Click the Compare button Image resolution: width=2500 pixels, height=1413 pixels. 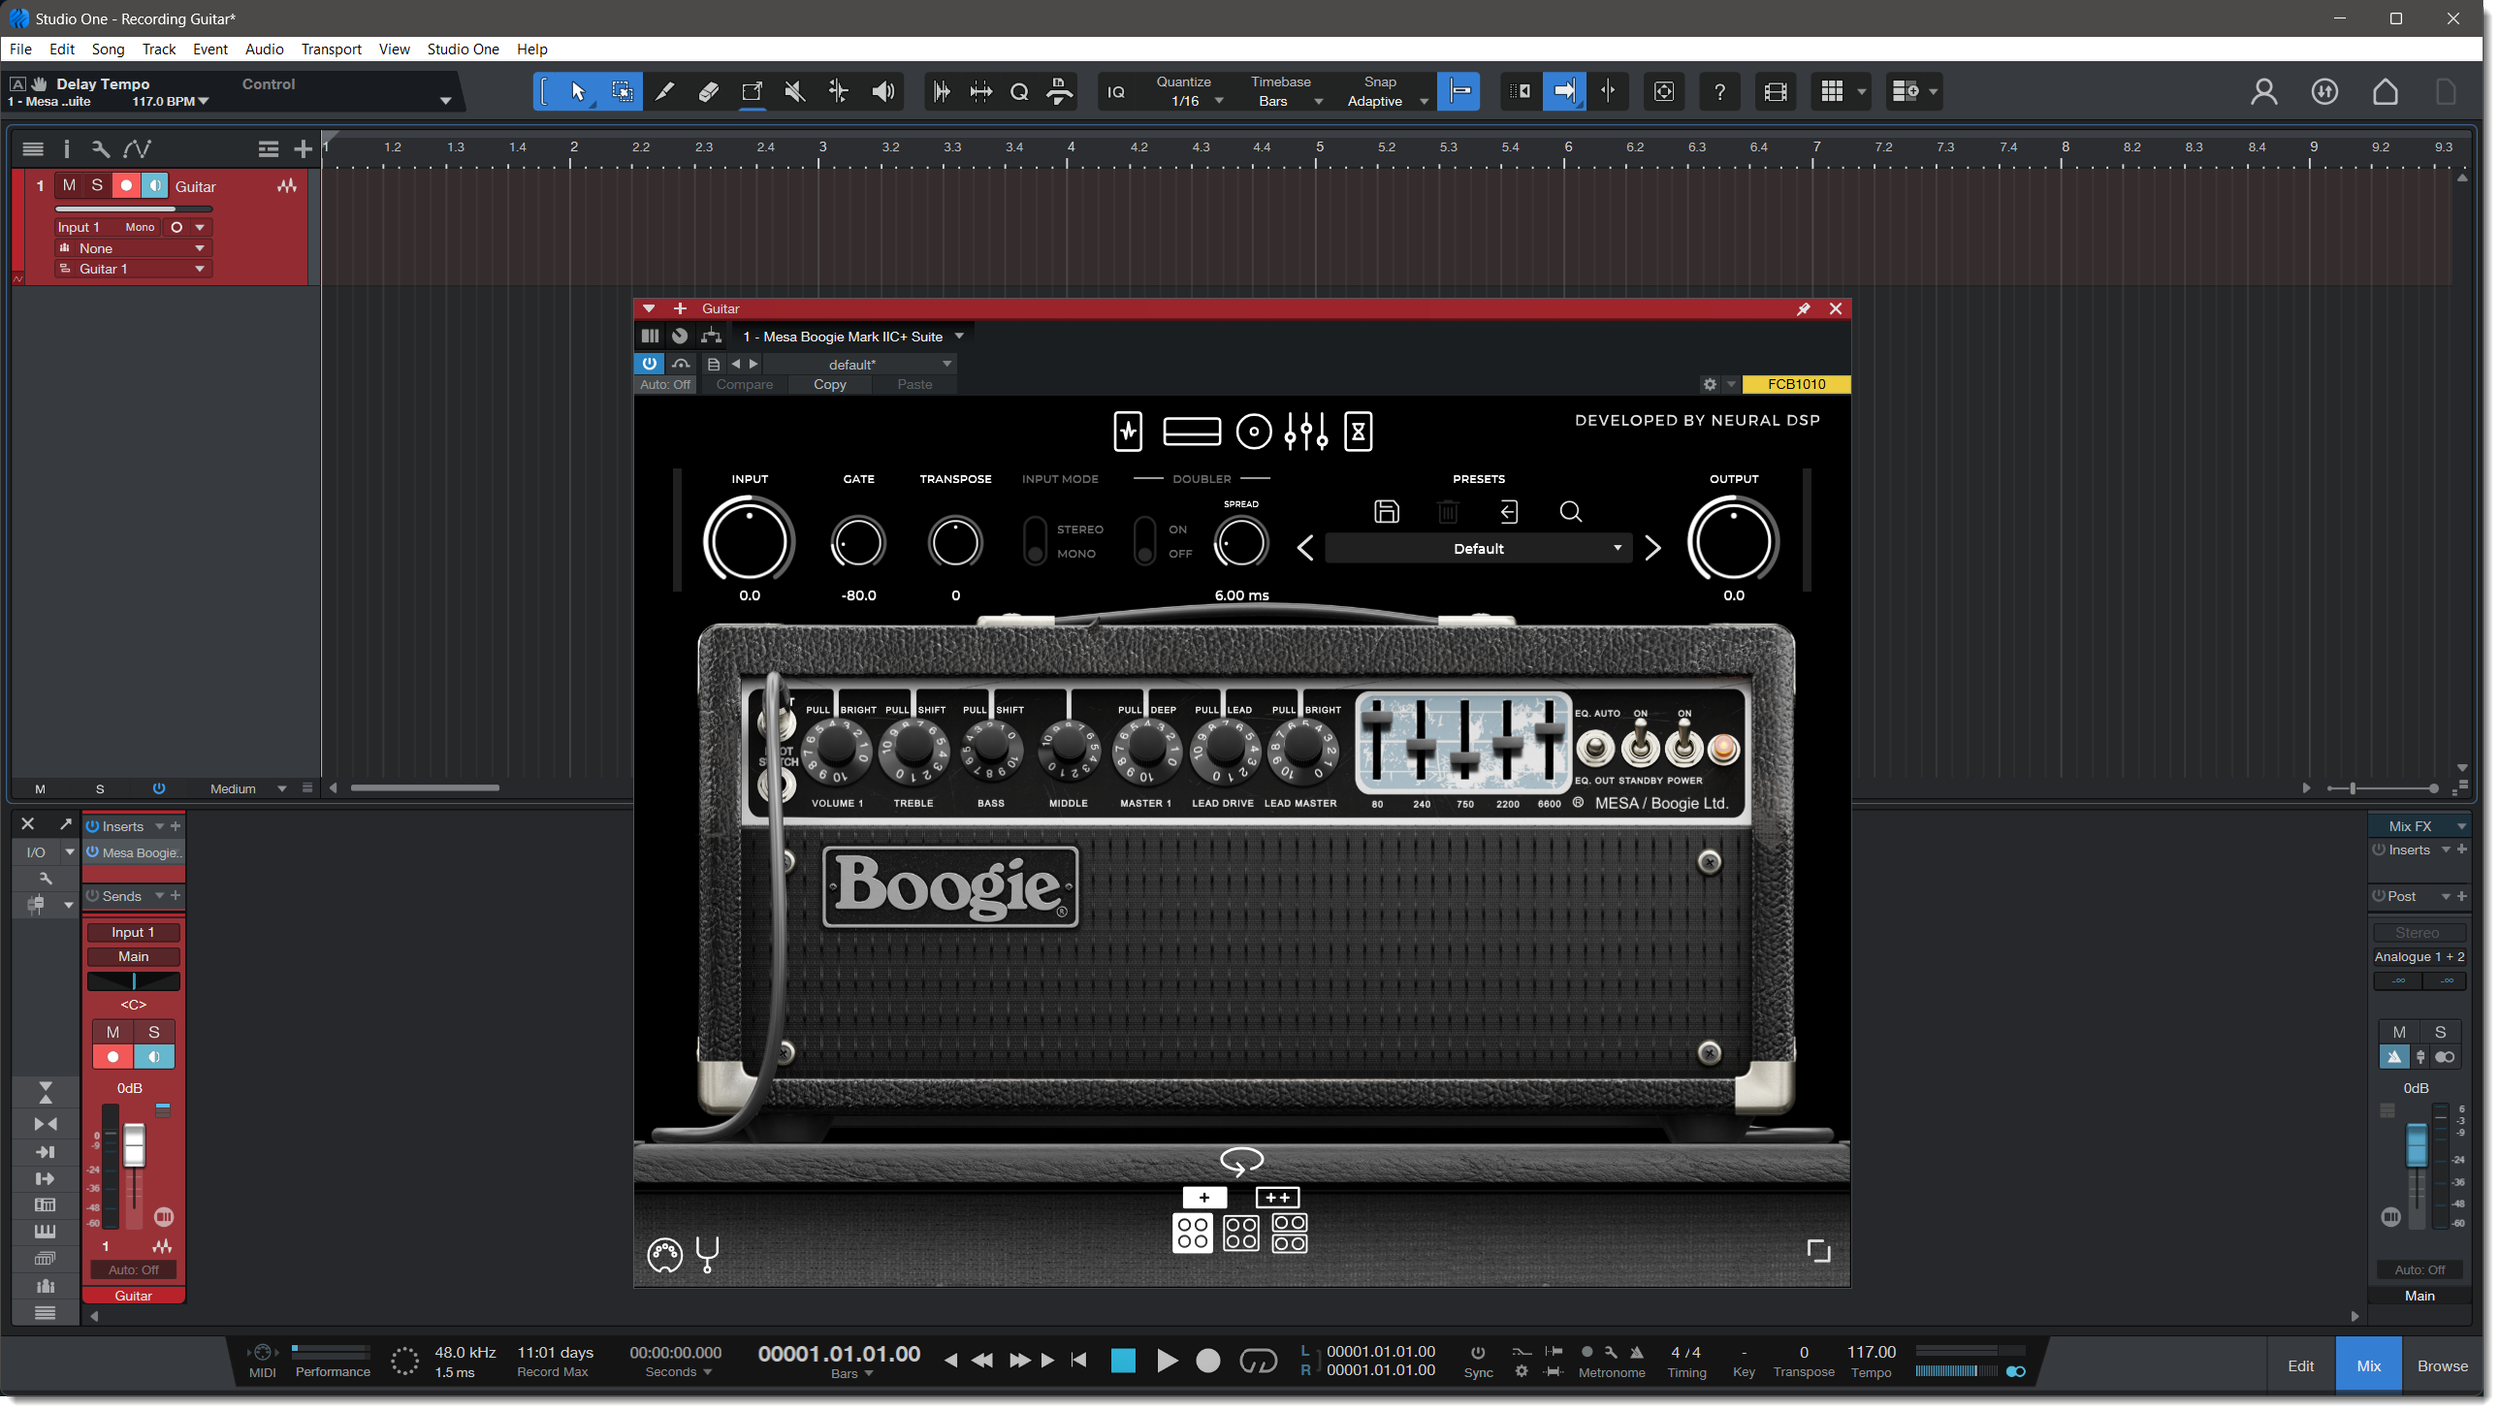point(744,385)
